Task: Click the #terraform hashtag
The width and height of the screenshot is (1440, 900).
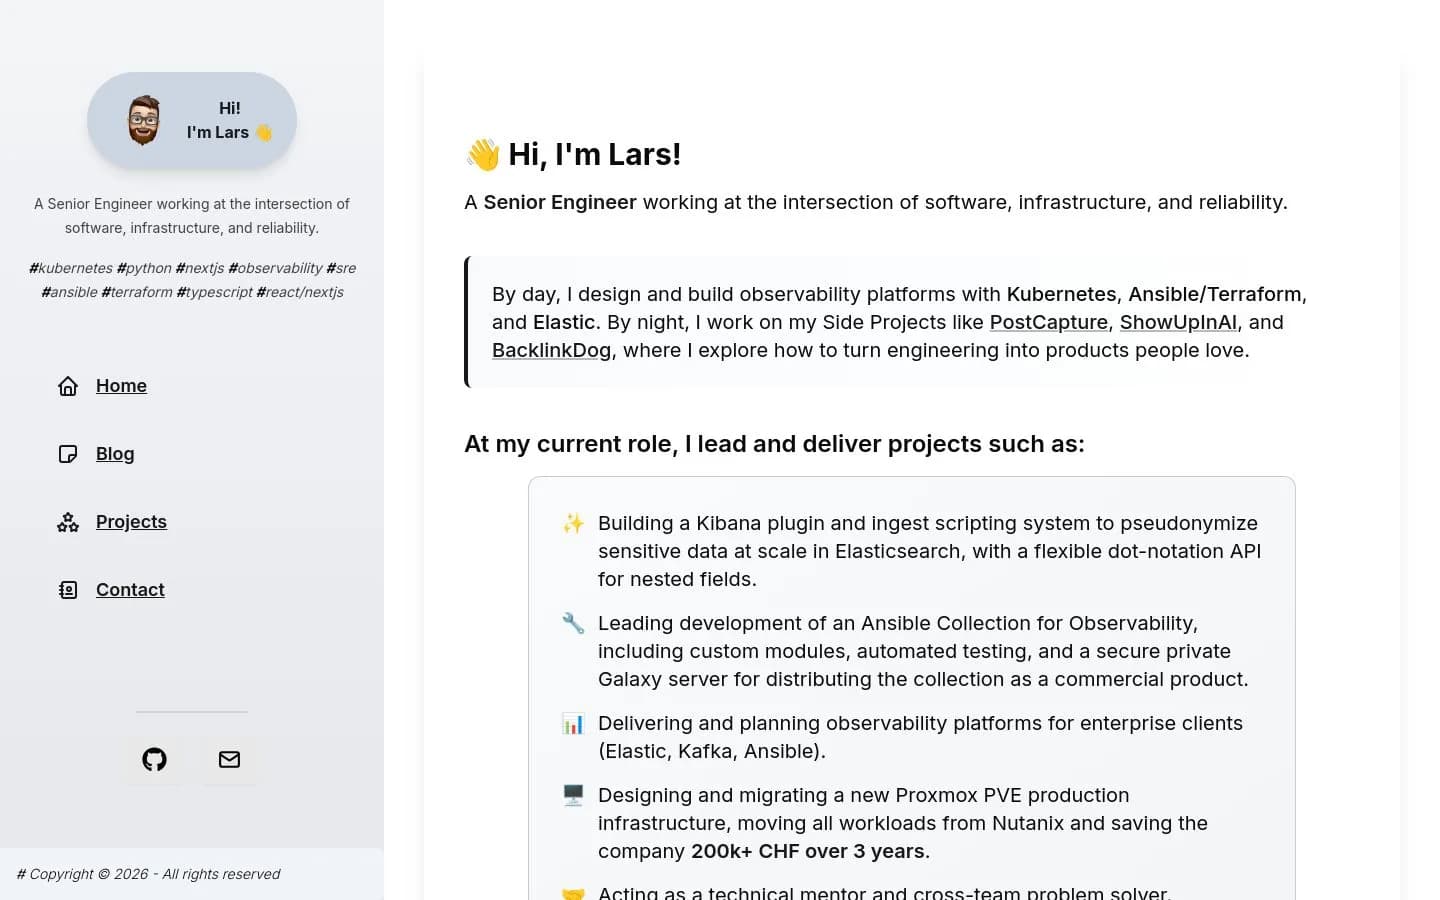Action: [x=137, y=292]
